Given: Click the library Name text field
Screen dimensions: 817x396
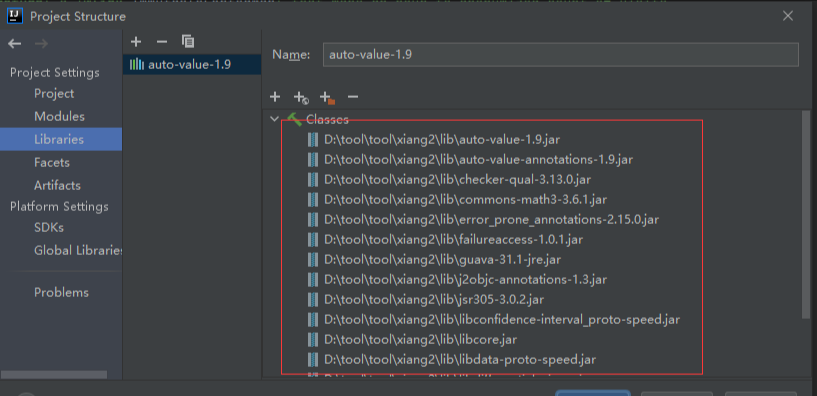Looking at the screenshot, I should pyautogui.click(x=561, y=54).
